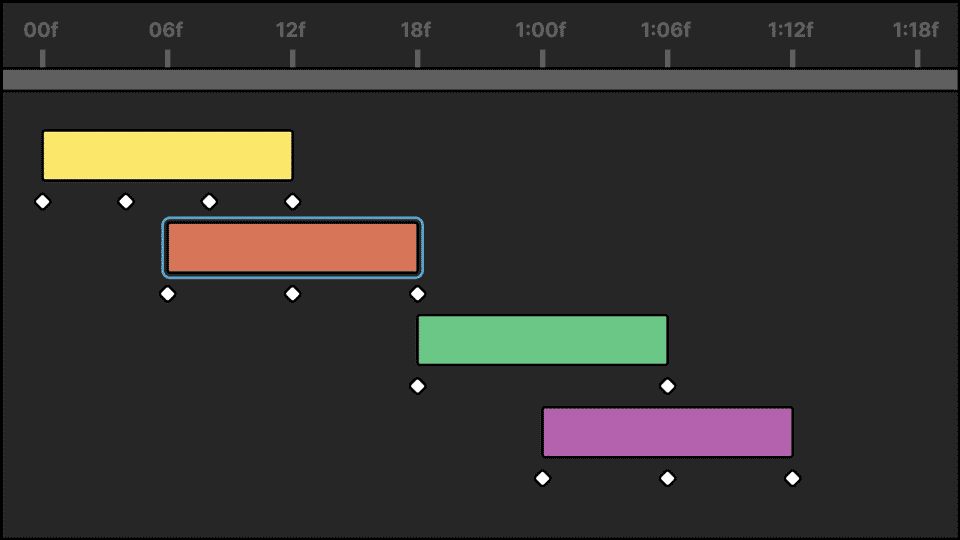The height and width of the screenshot is (540, 960).
Task: Click last keyframe diamond under purple clip
Action: tap(792, 478)
